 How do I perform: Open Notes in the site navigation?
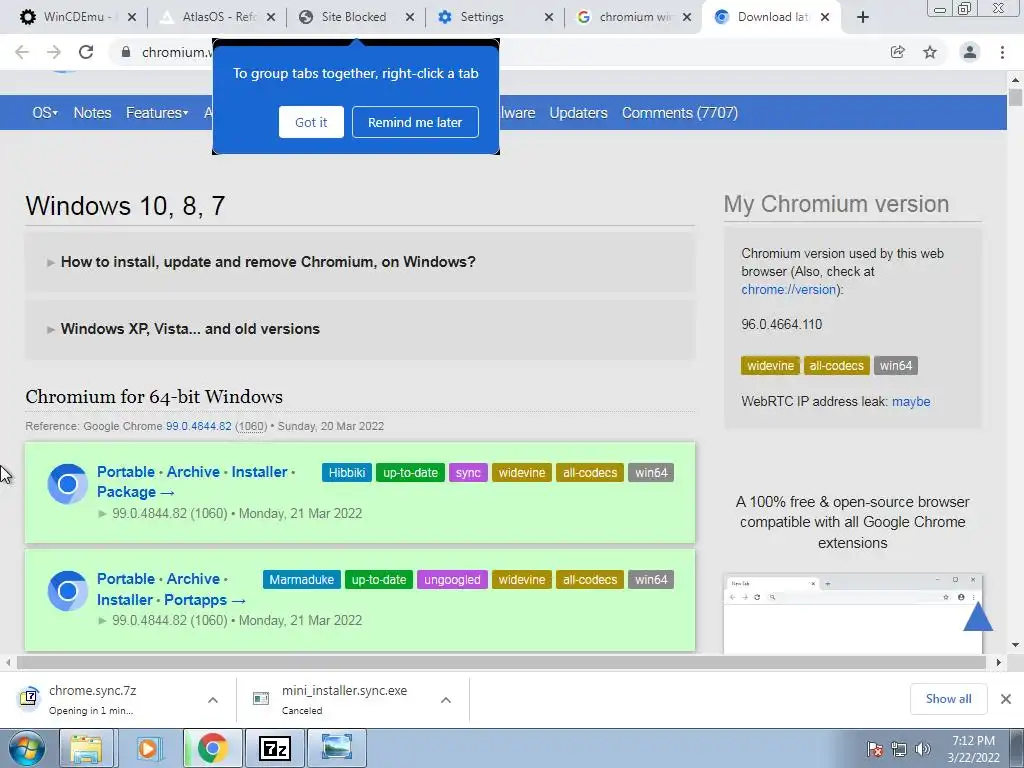pyautogui.click(x=92, y=113)
